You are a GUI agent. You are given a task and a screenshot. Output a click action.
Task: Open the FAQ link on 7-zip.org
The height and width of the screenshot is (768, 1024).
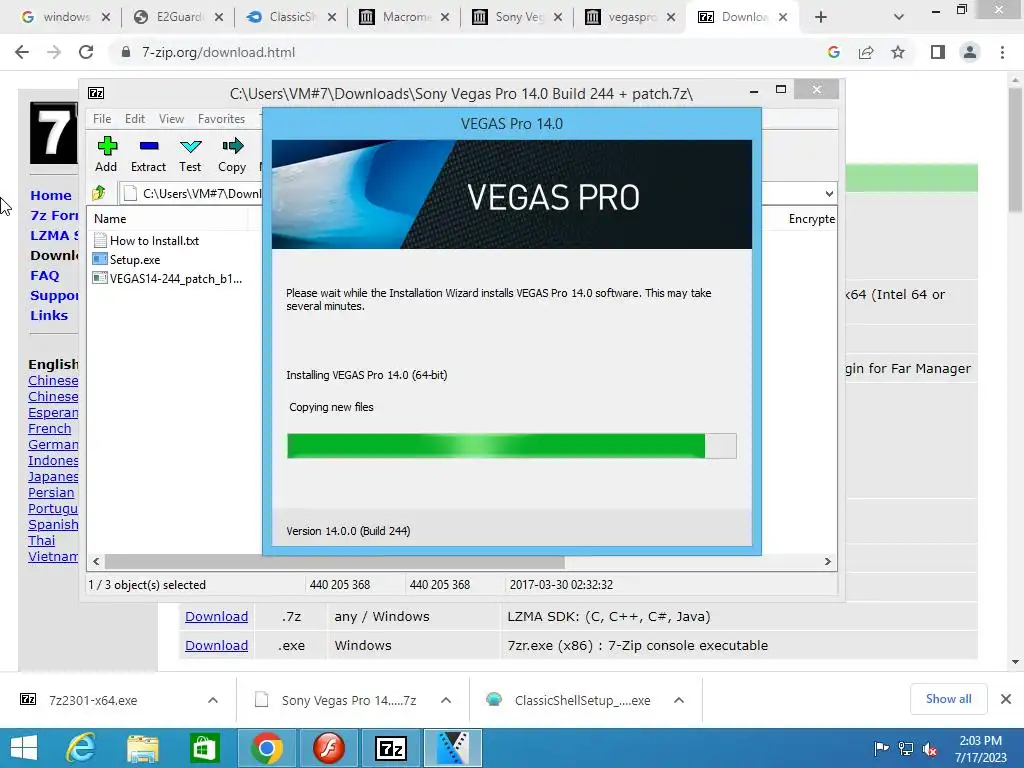[x=44, y=276]
